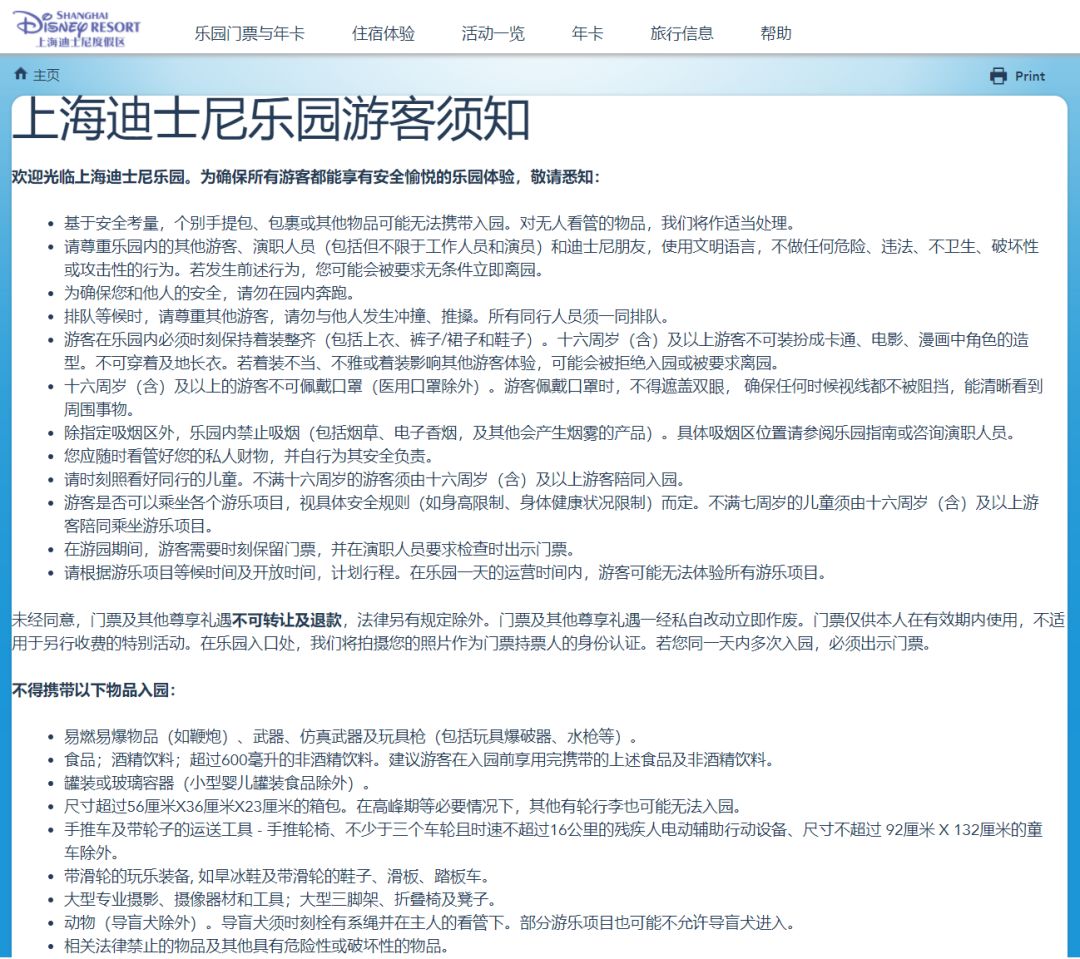
Task: Click the bullet starting 大型专业摄影
Action: (280, 900)
